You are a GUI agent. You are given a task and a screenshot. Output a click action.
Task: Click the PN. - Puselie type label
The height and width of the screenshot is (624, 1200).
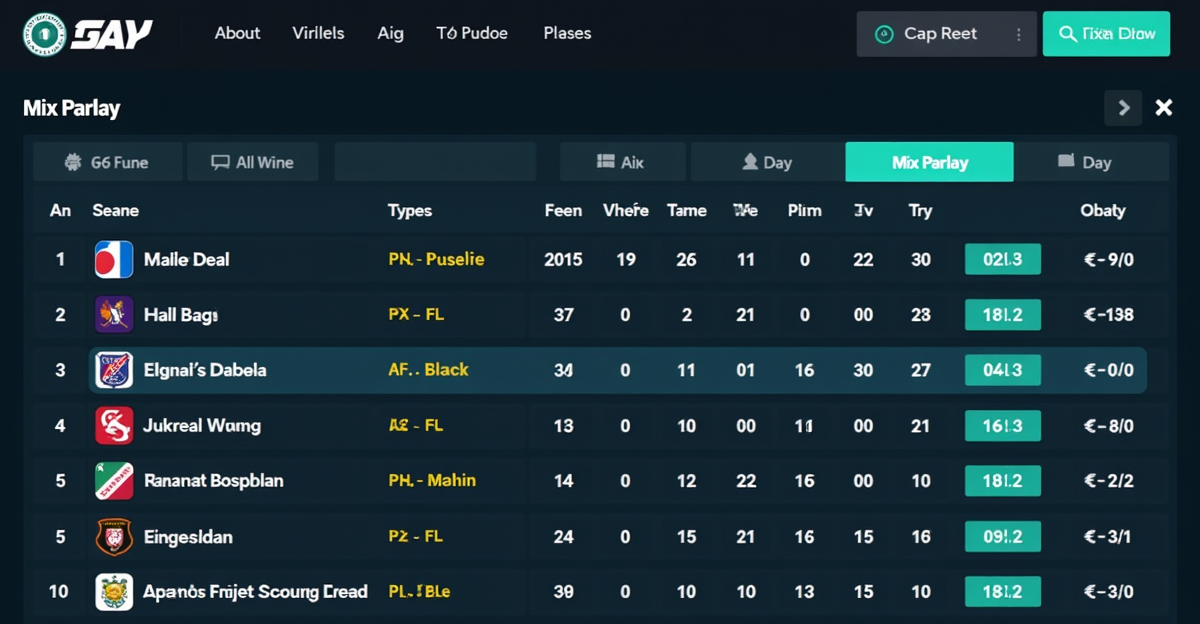[436, 259]
